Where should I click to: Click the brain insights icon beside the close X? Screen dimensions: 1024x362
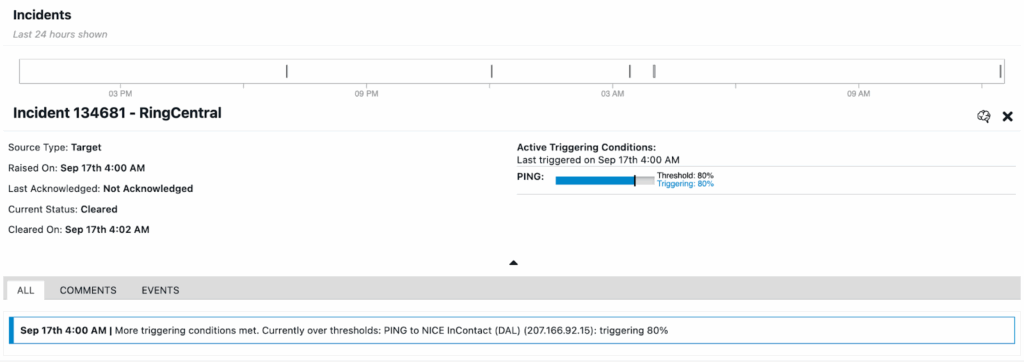click(x=984, y=116)
